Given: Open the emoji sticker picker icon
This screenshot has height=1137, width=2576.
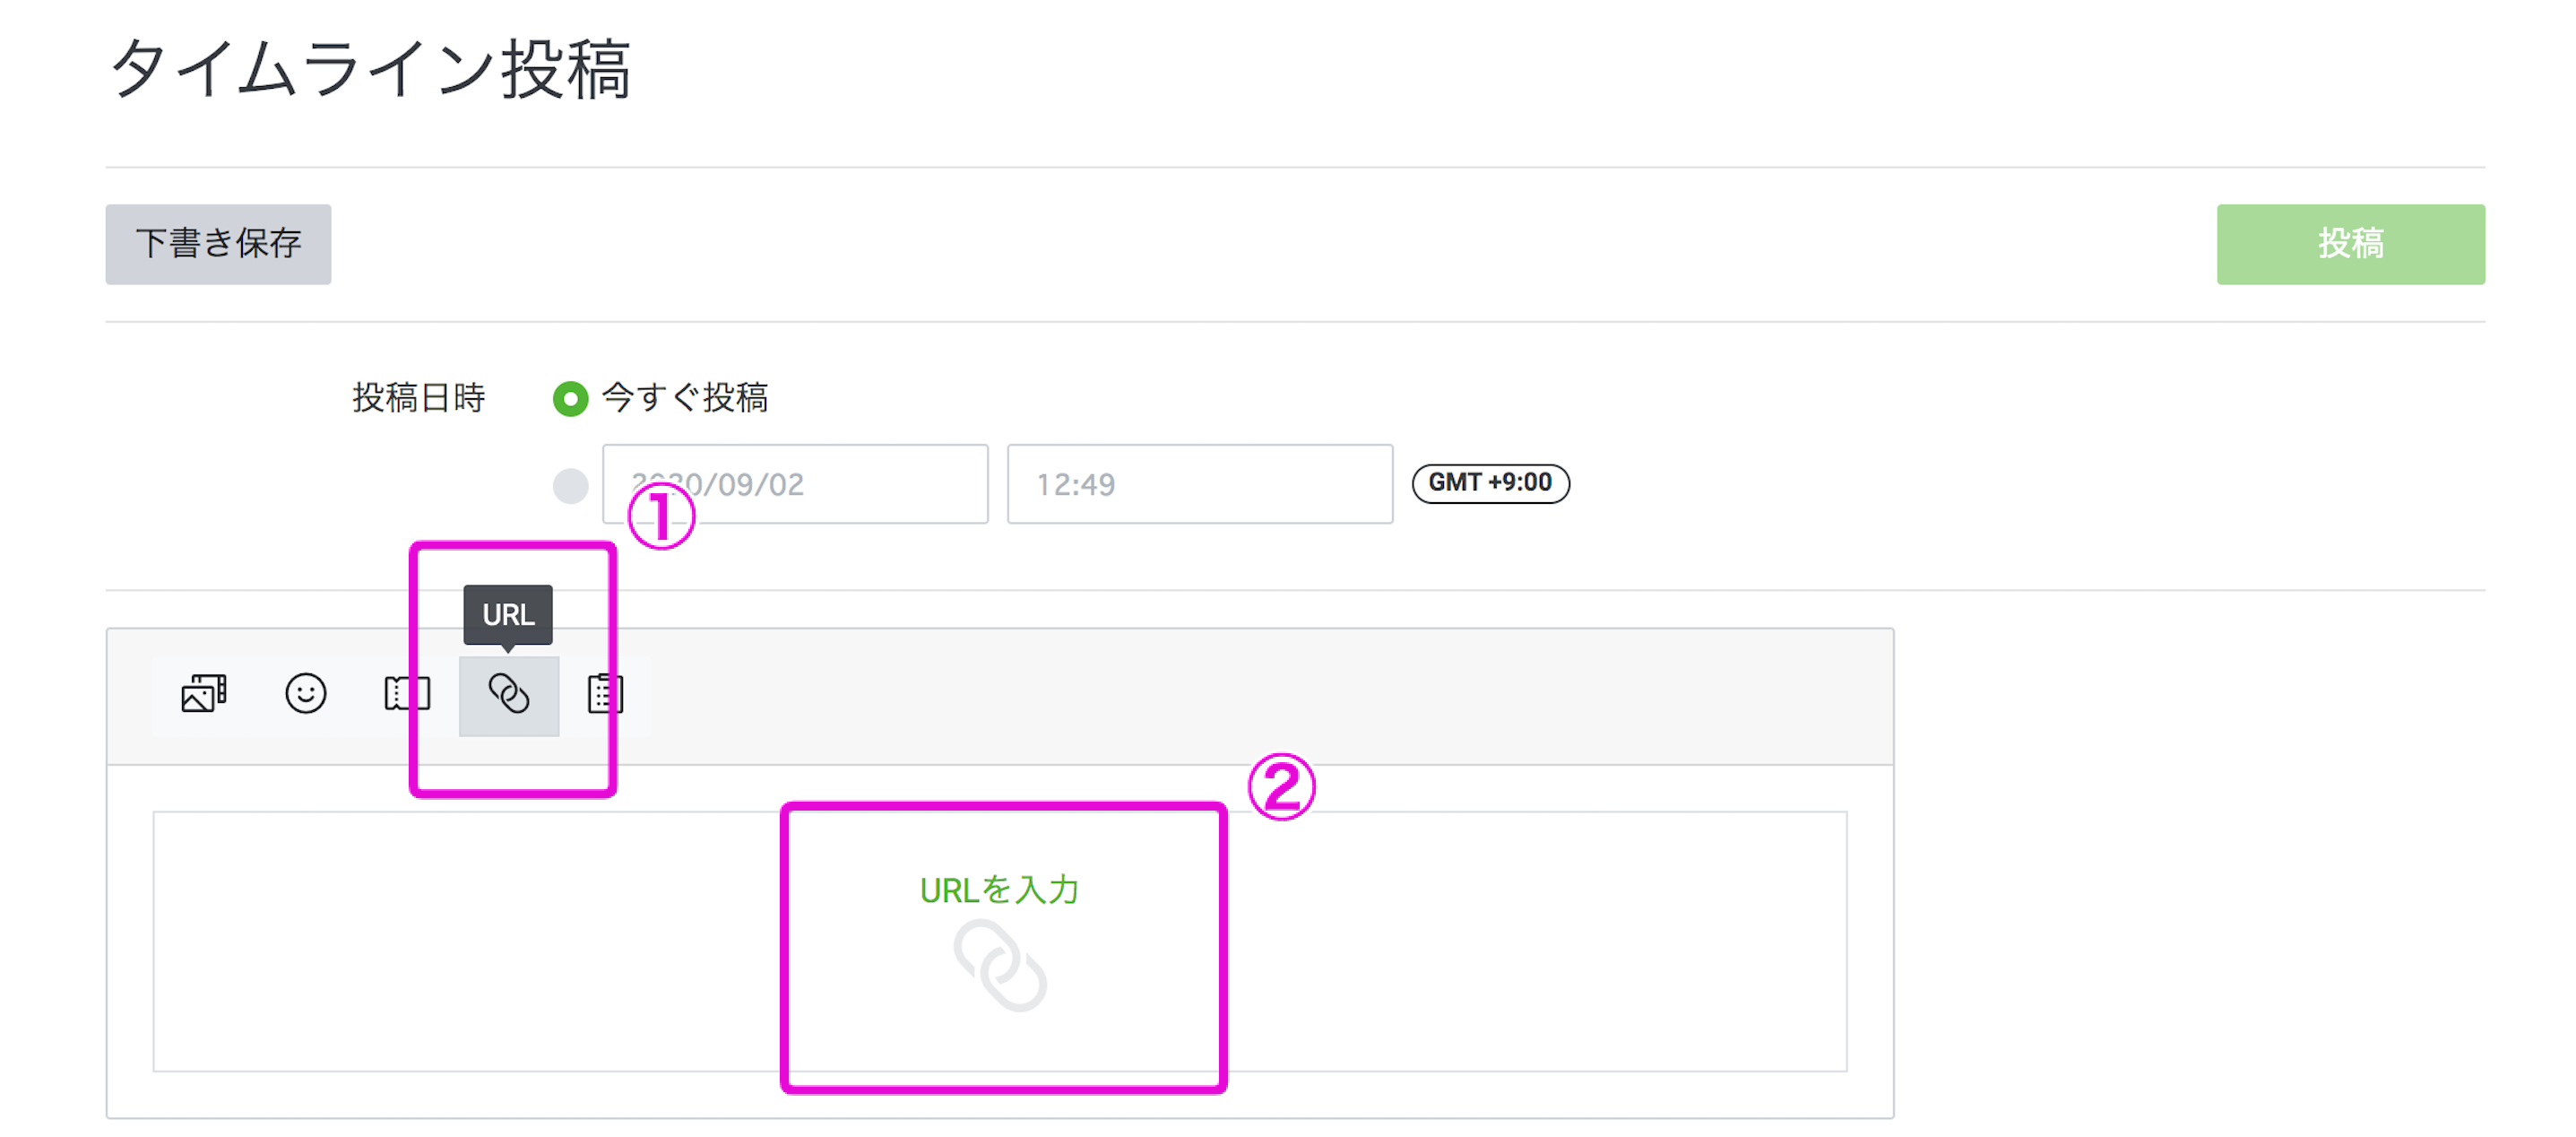Looking at the screenshot, I should point(306,693).
